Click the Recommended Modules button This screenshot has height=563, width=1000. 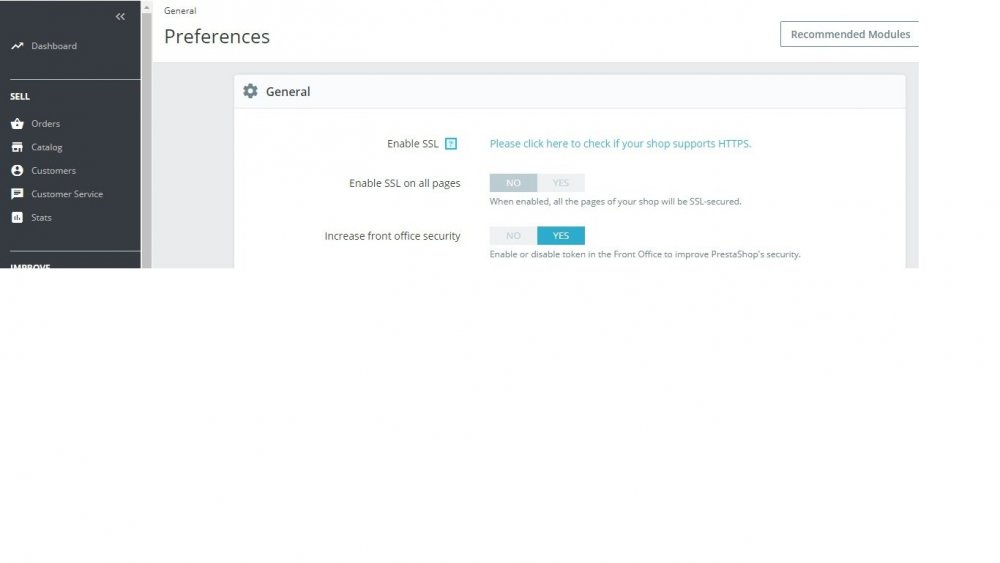849,34
